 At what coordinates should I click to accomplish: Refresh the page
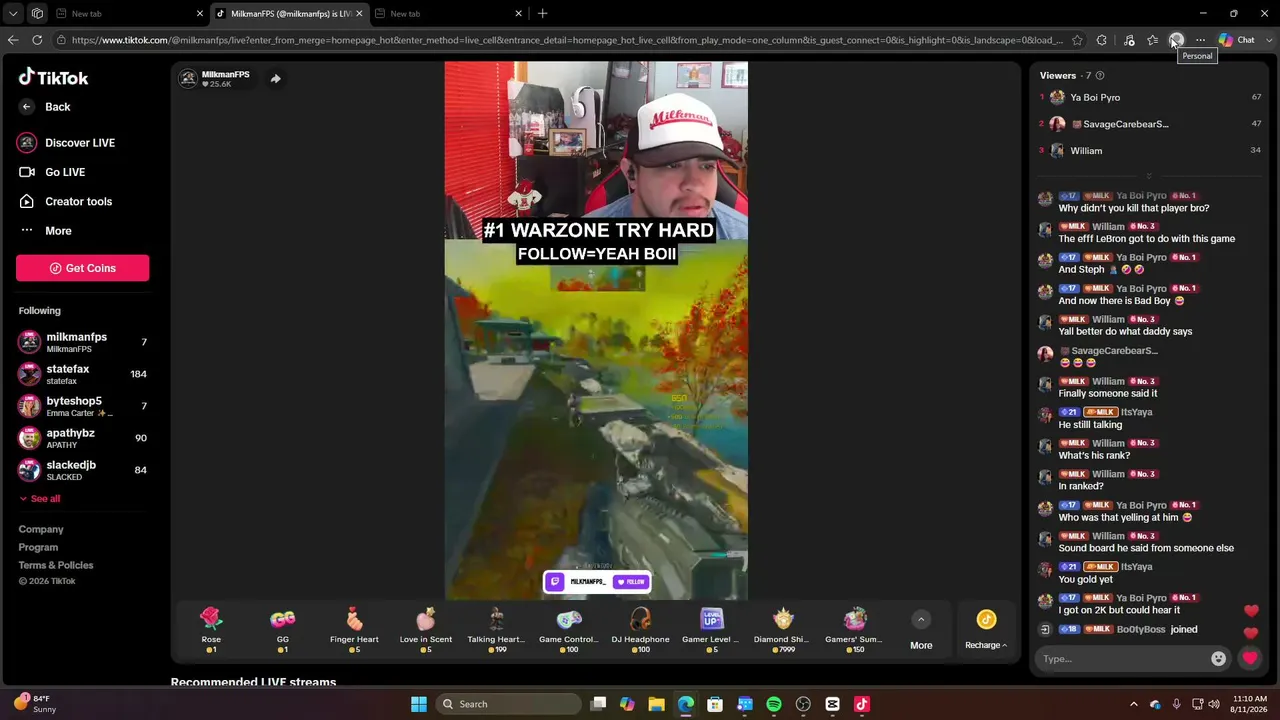coord(37,40)
